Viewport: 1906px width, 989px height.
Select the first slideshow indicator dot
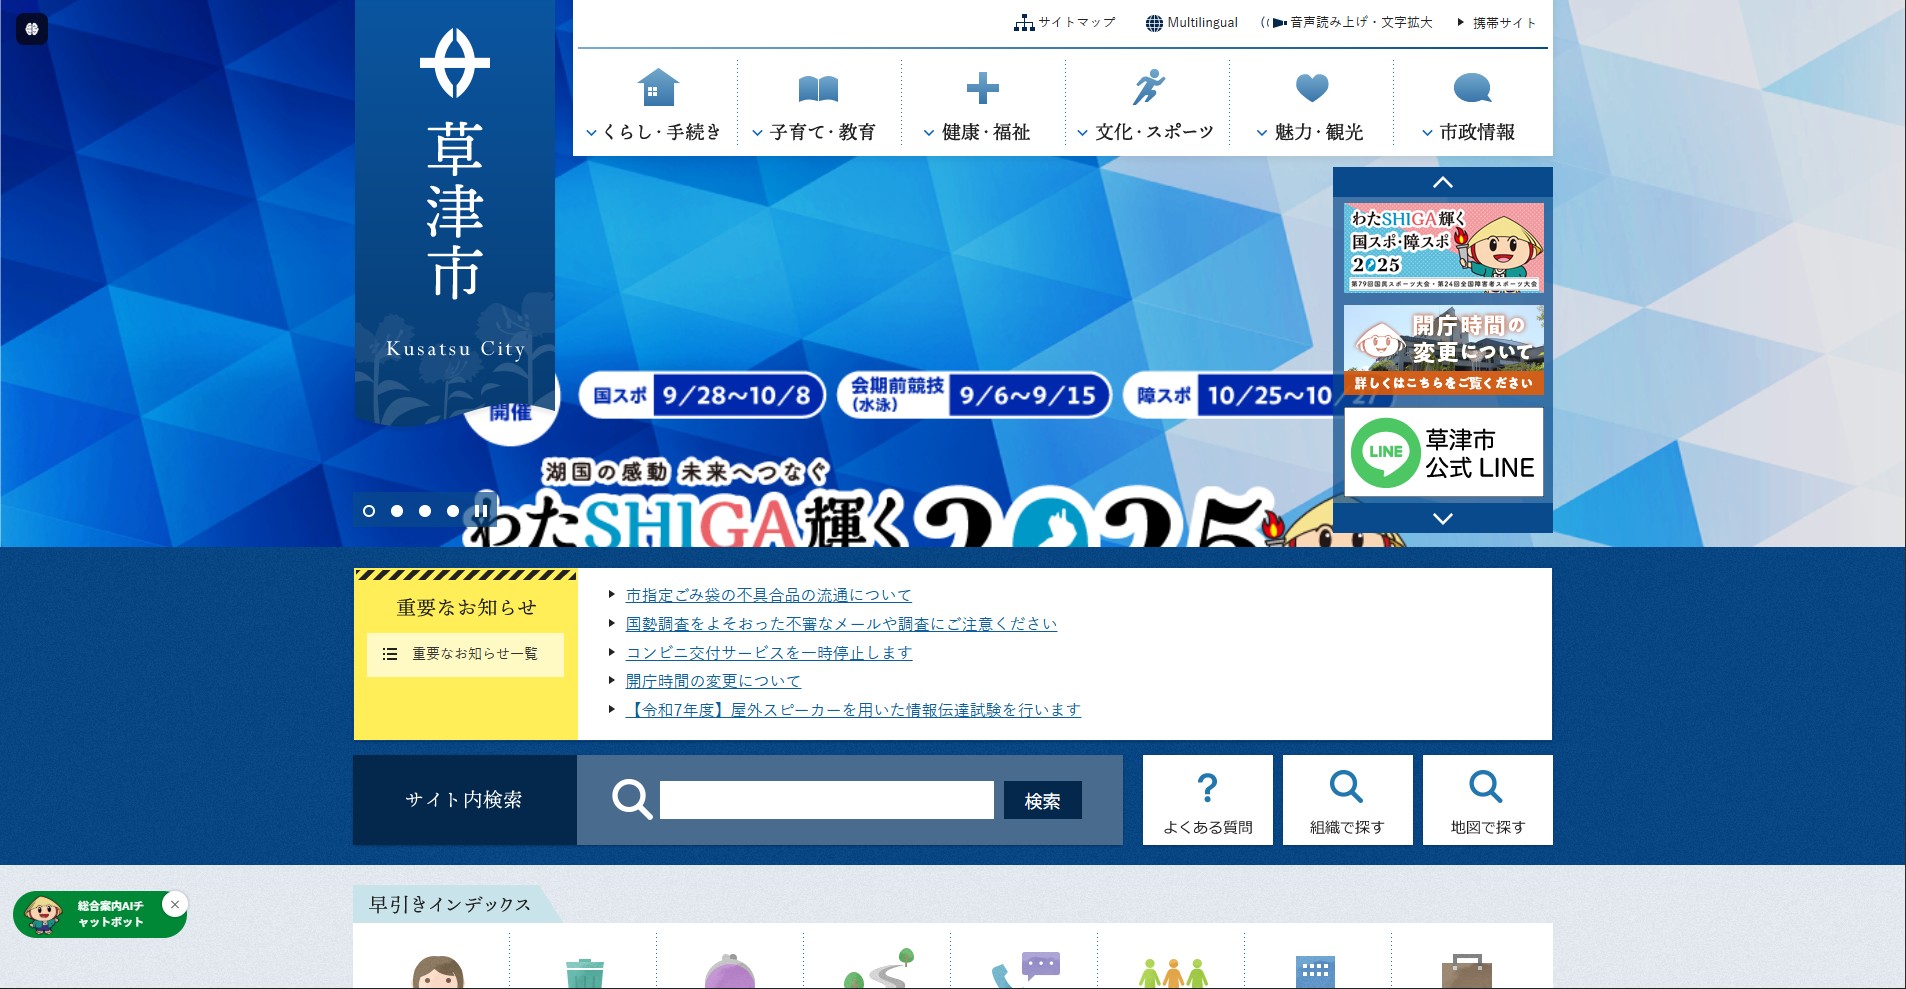369,511
